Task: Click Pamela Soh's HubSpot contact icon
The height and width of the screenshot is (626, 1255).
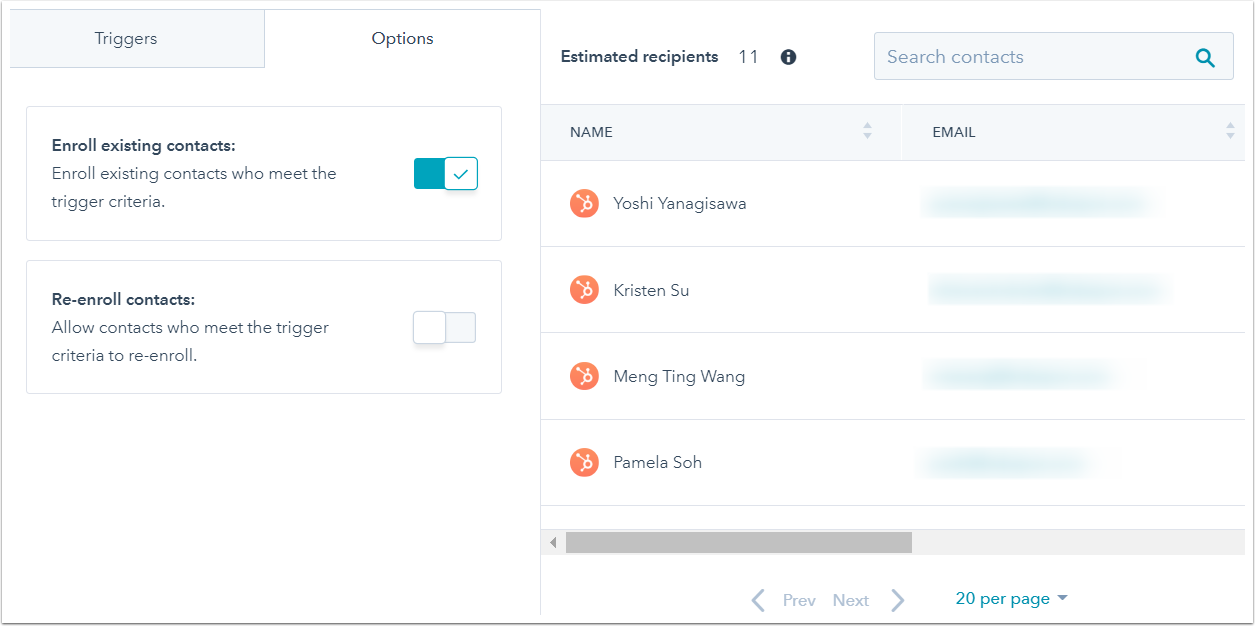Action: pos(584,463)
